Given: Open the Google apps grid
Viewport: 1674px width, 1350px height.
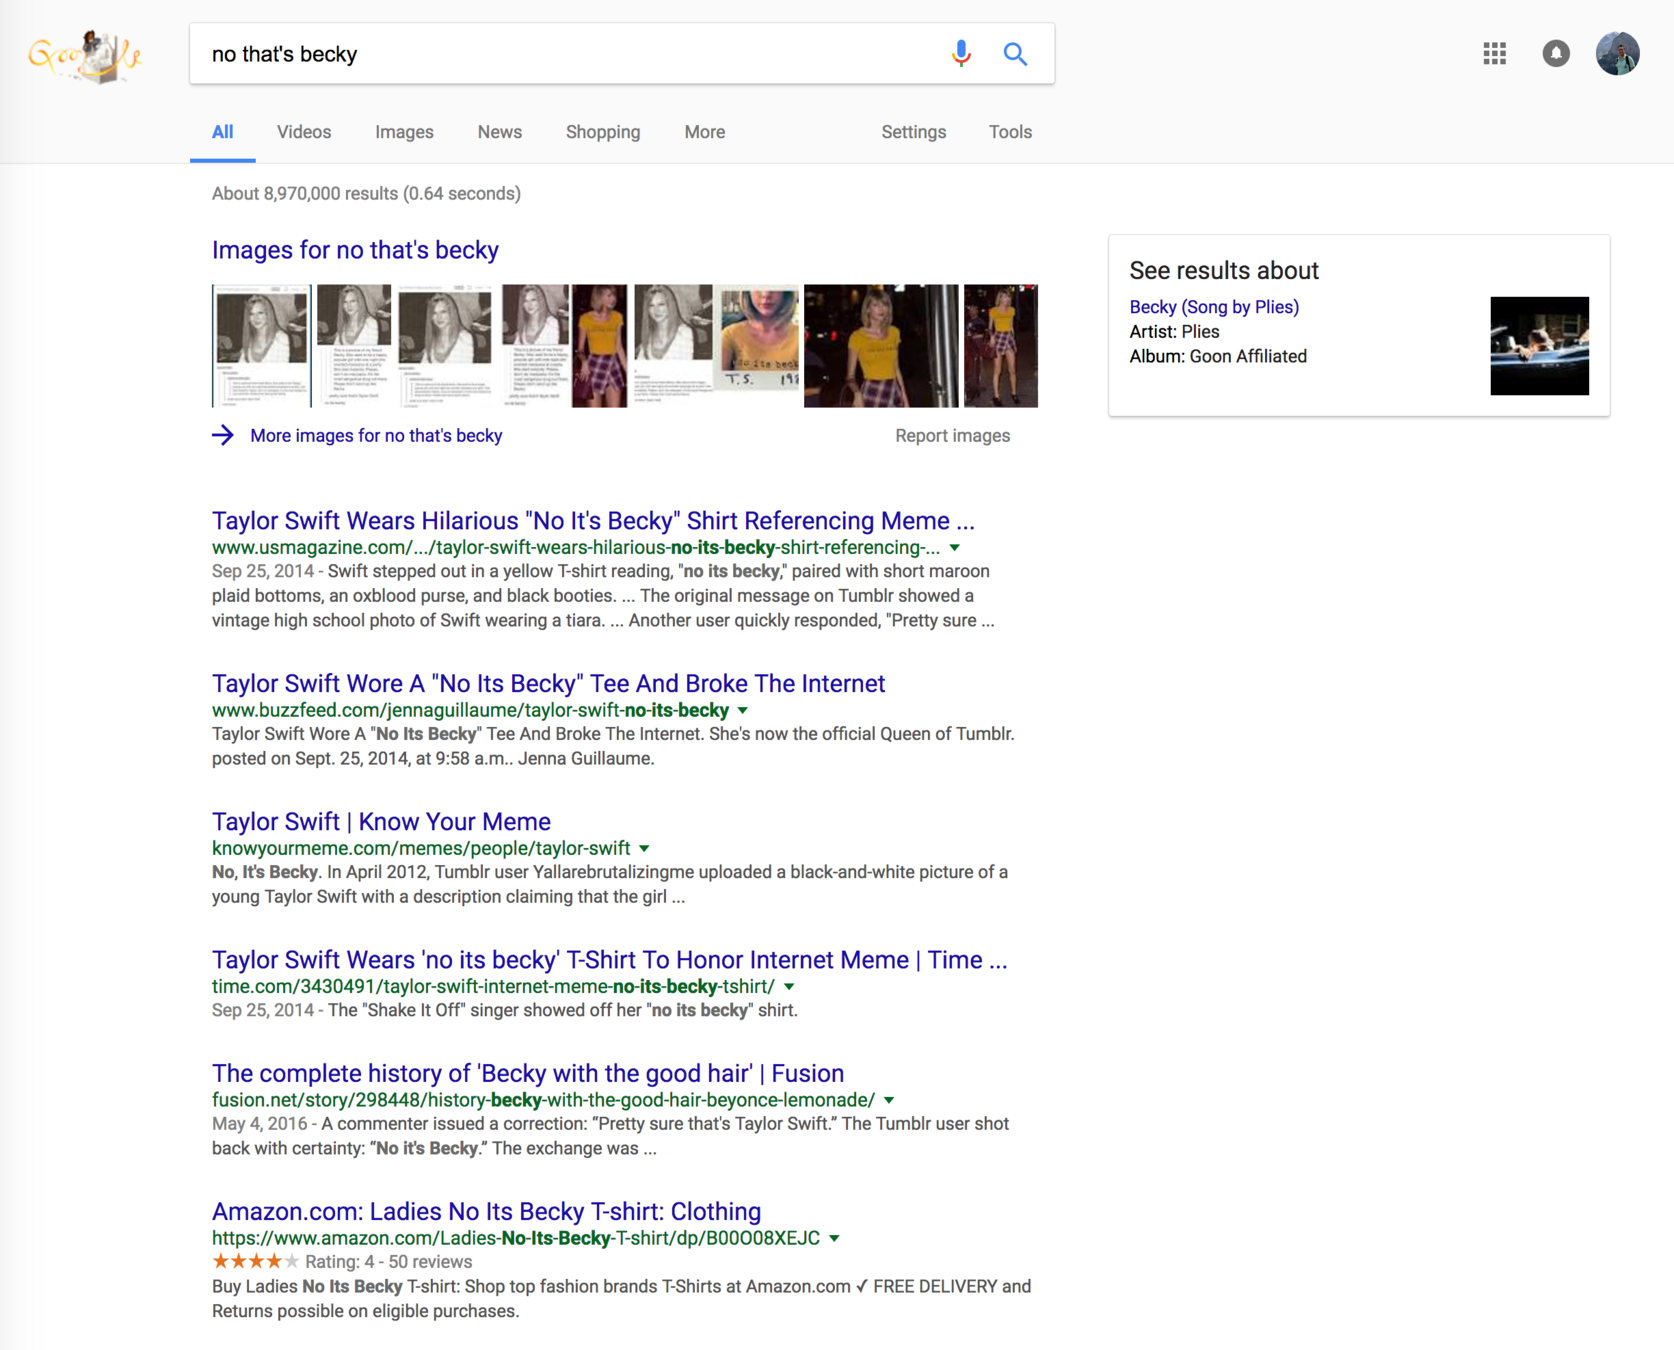Looking at the screenshot, I should point(1494,54).
